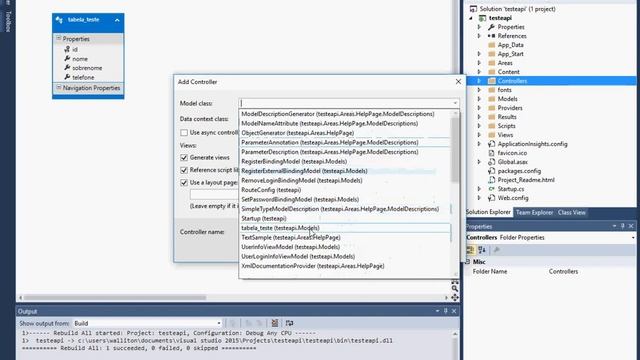Click the zoom magnifier icon below designer

tap(455, 289)
